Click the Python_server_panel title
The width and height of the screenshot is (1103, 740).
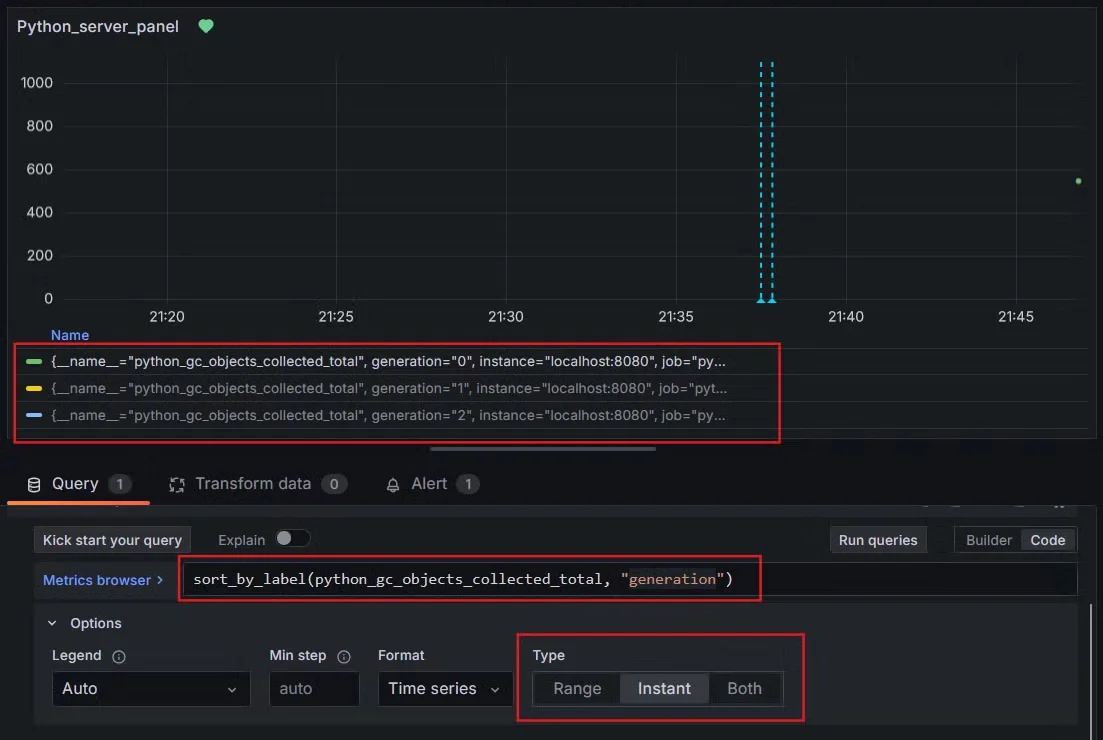(x=98, y=27)
